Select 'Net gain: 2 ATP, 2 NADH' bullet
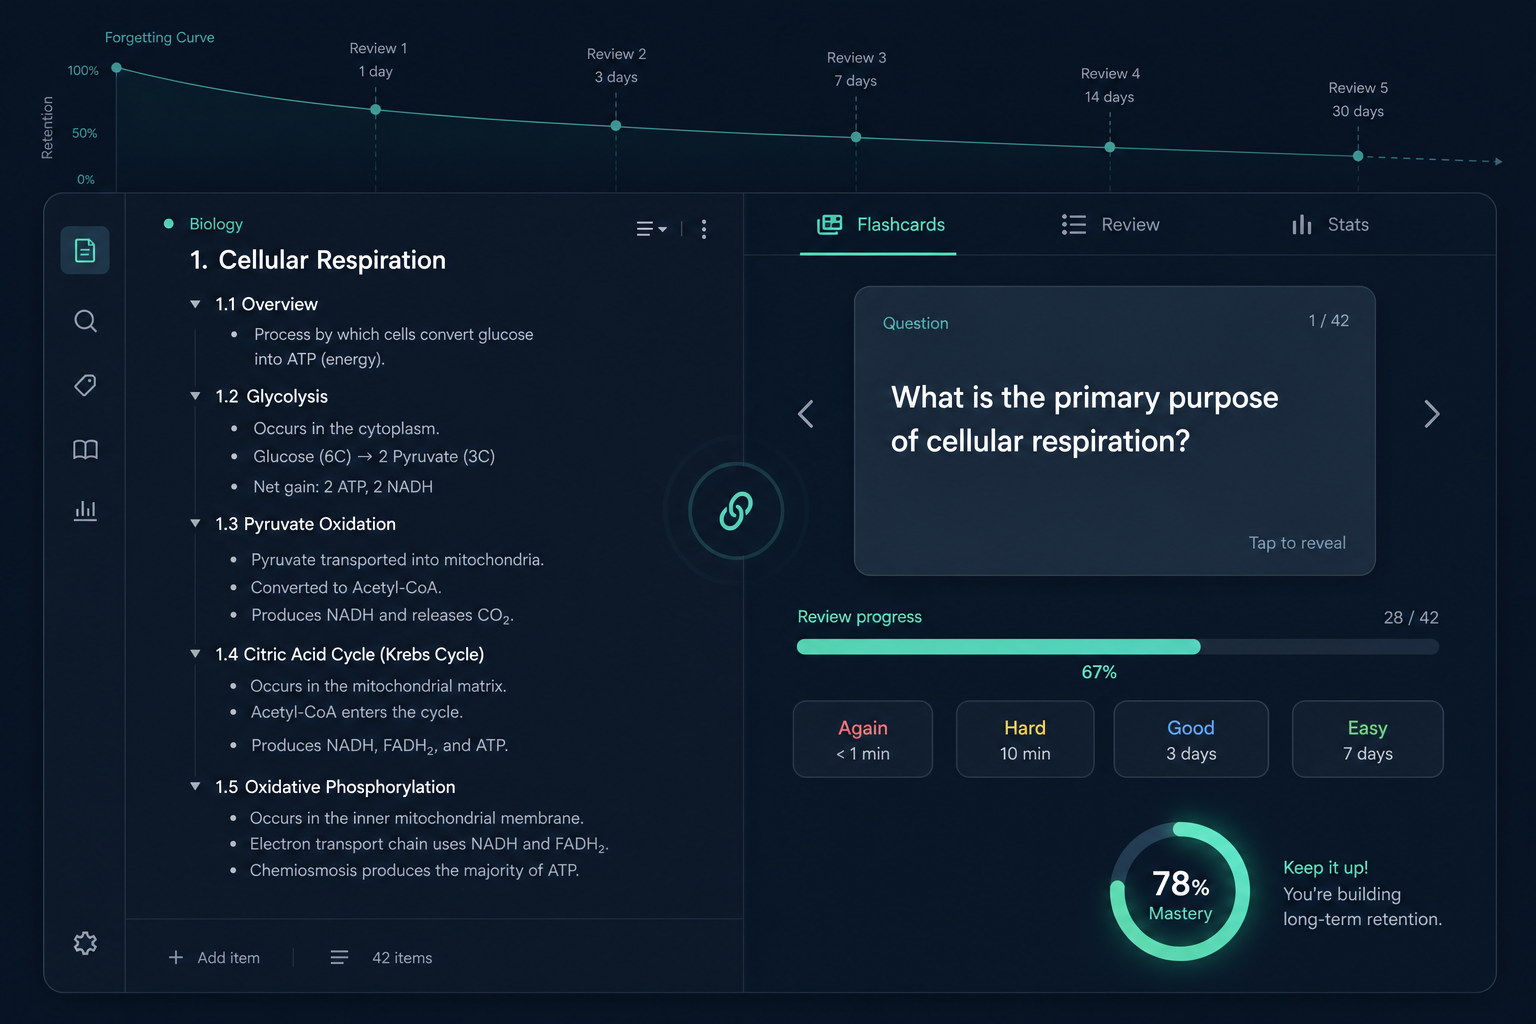 tap(343, 487)
